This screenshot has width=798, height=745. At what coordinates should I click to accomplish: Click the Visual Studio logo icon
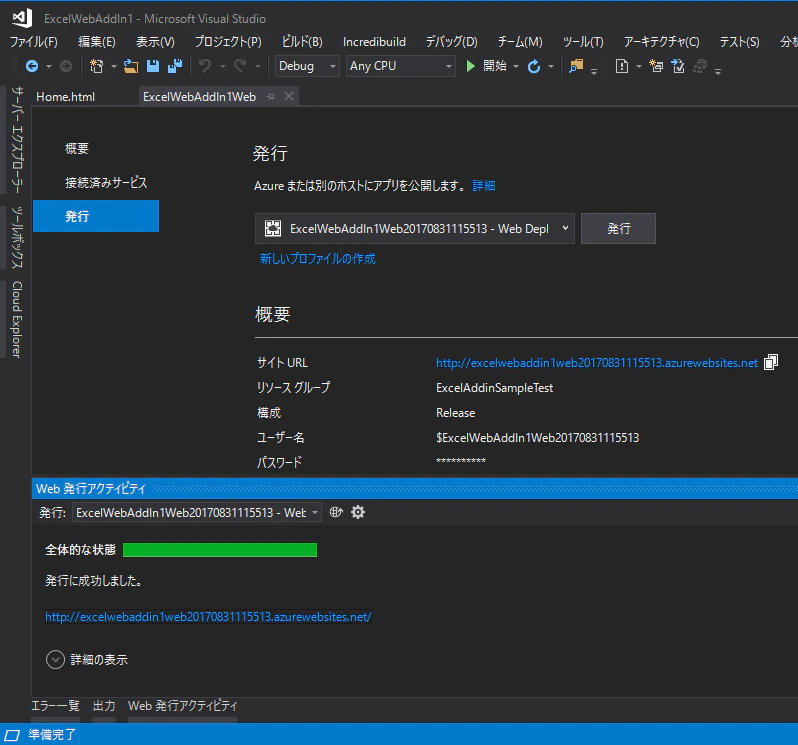[22, 18]
